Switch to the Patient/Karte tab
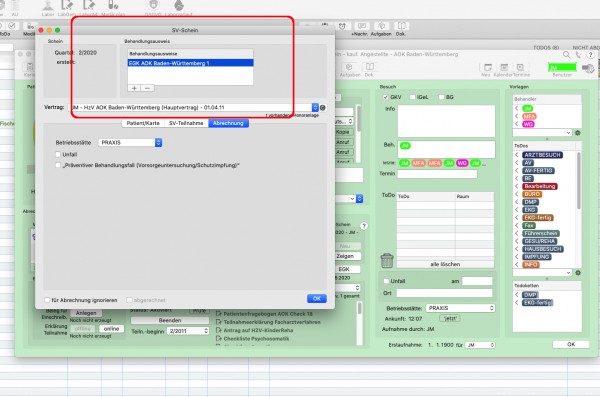Screen dimensions: 600x397 click(x=143, y=123)
